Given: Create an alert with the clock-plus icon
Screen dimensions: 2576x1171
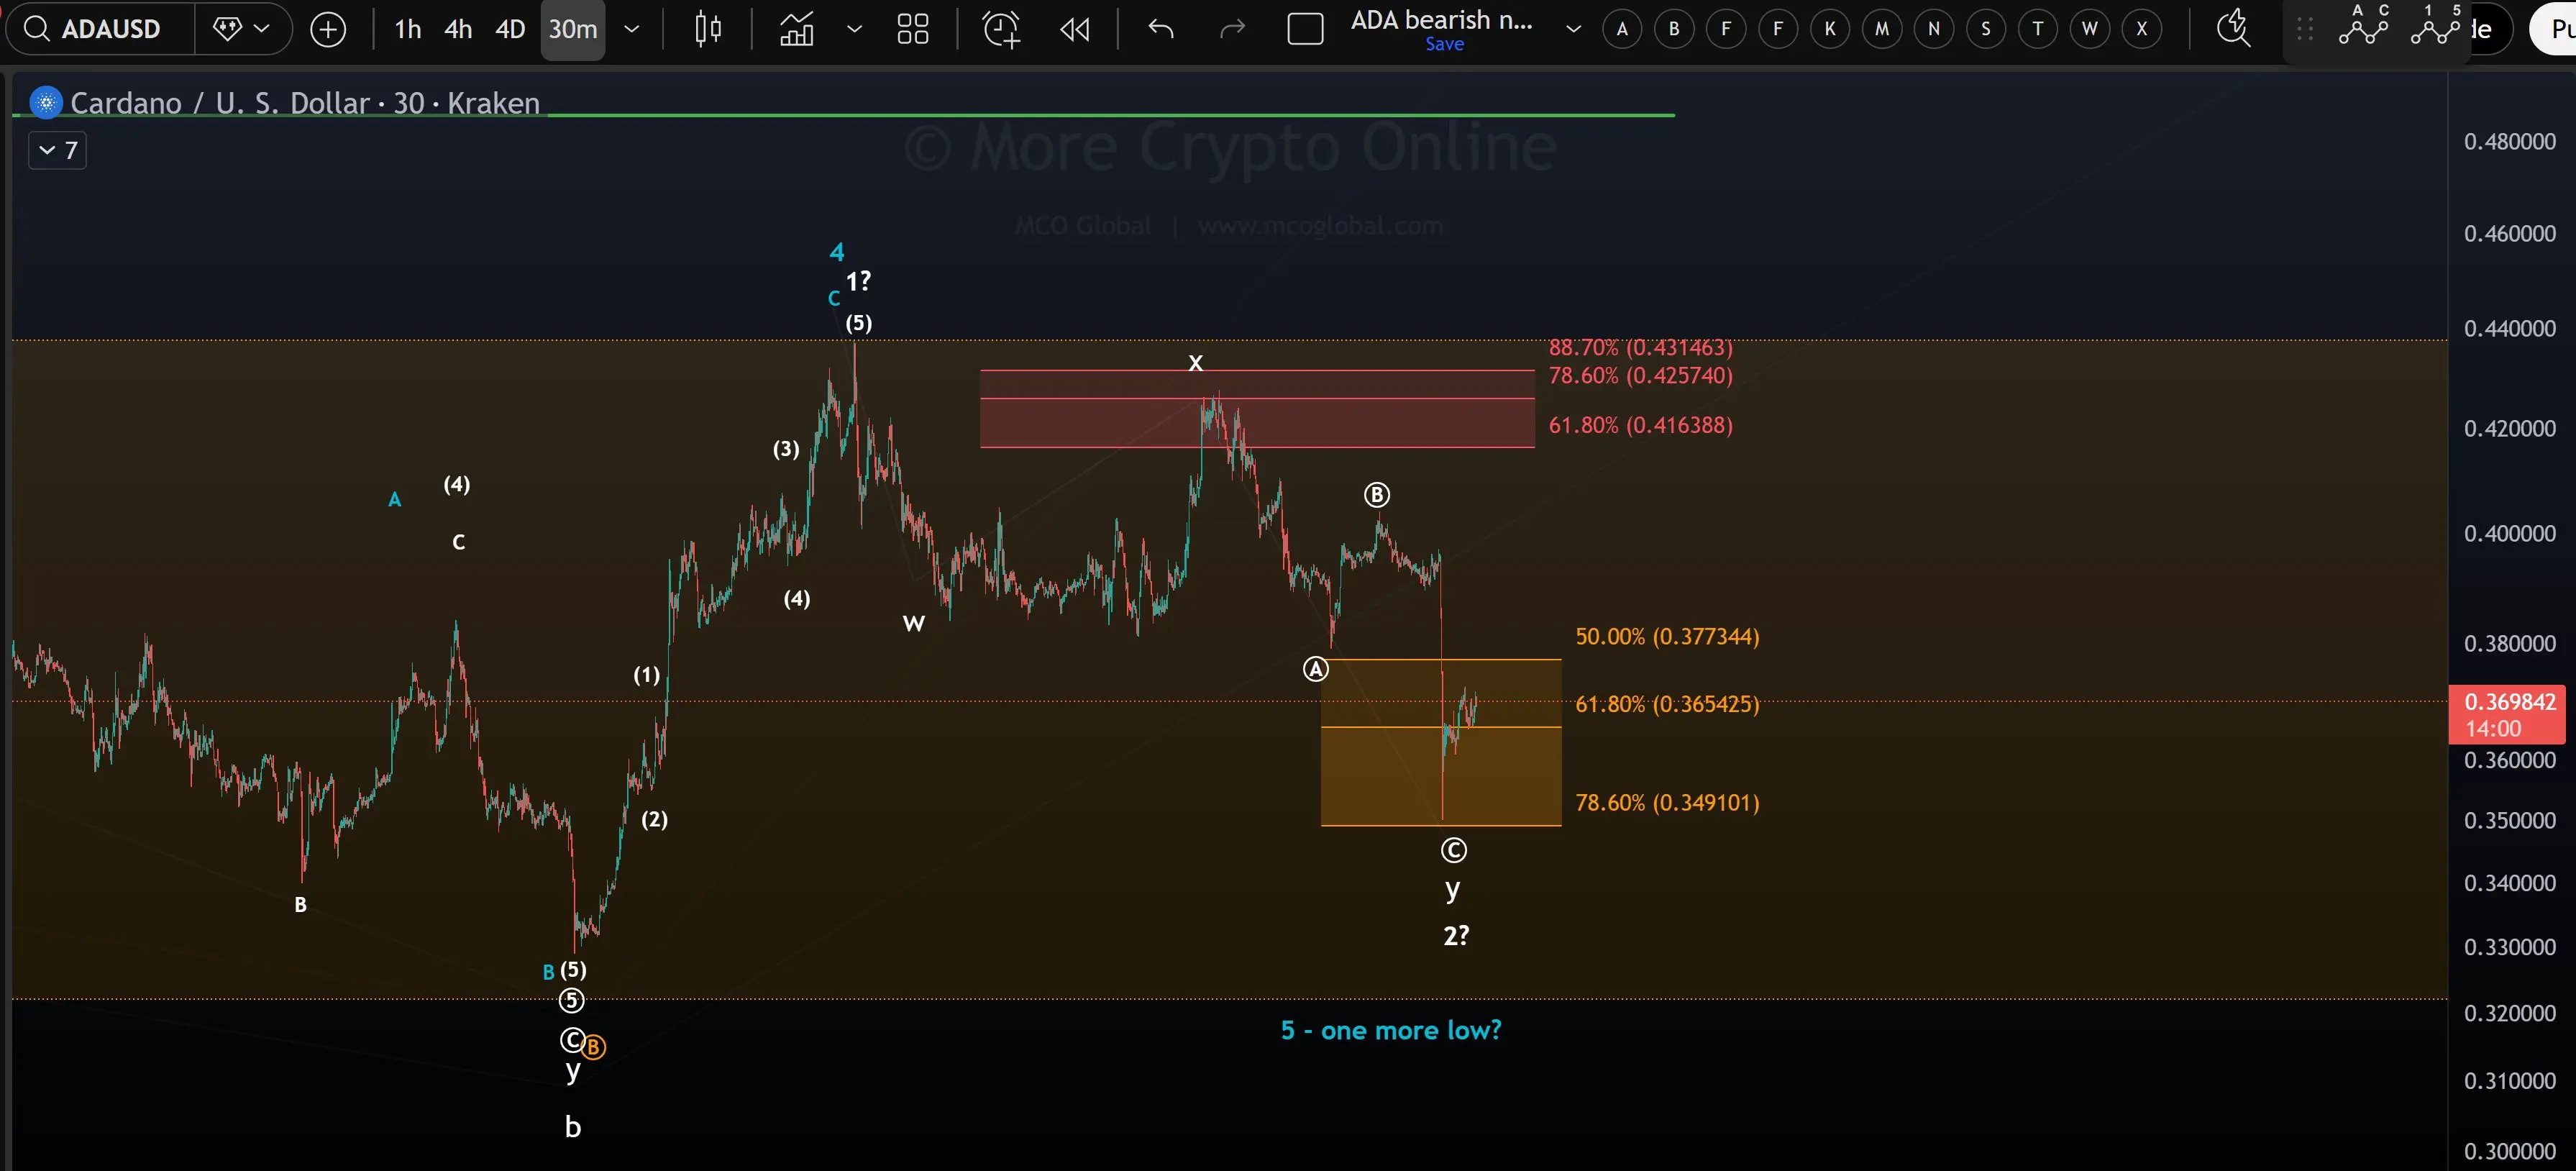Looking at the screenshot, I should (1001, 28).
